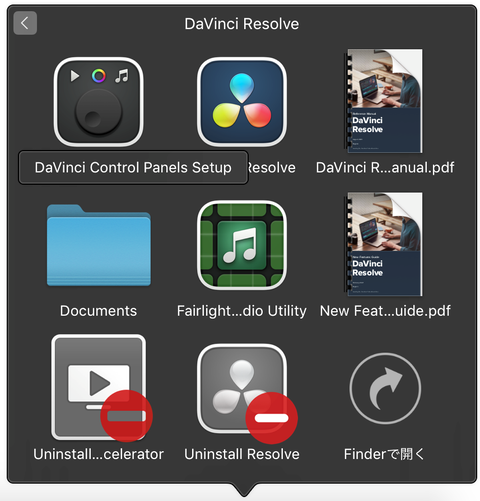480x501 pixels.
Task: Launch the DaVinci Resolve app icon
Action: coord(242,102)
